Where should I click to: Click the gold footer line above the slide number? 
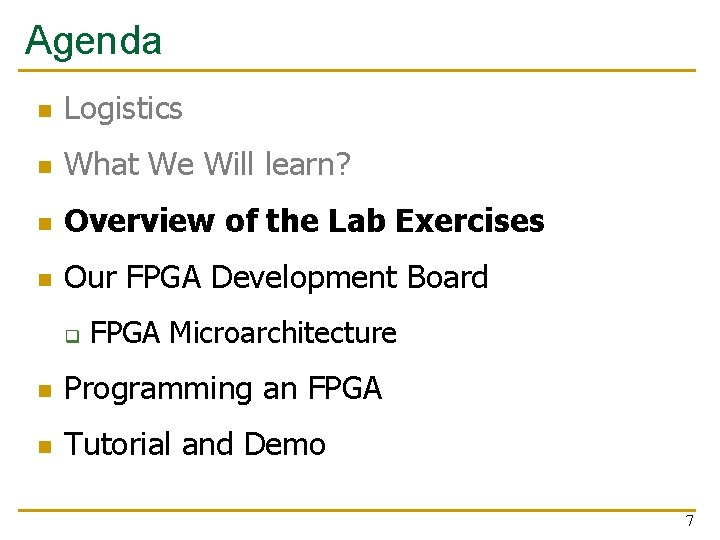[357, 510]
